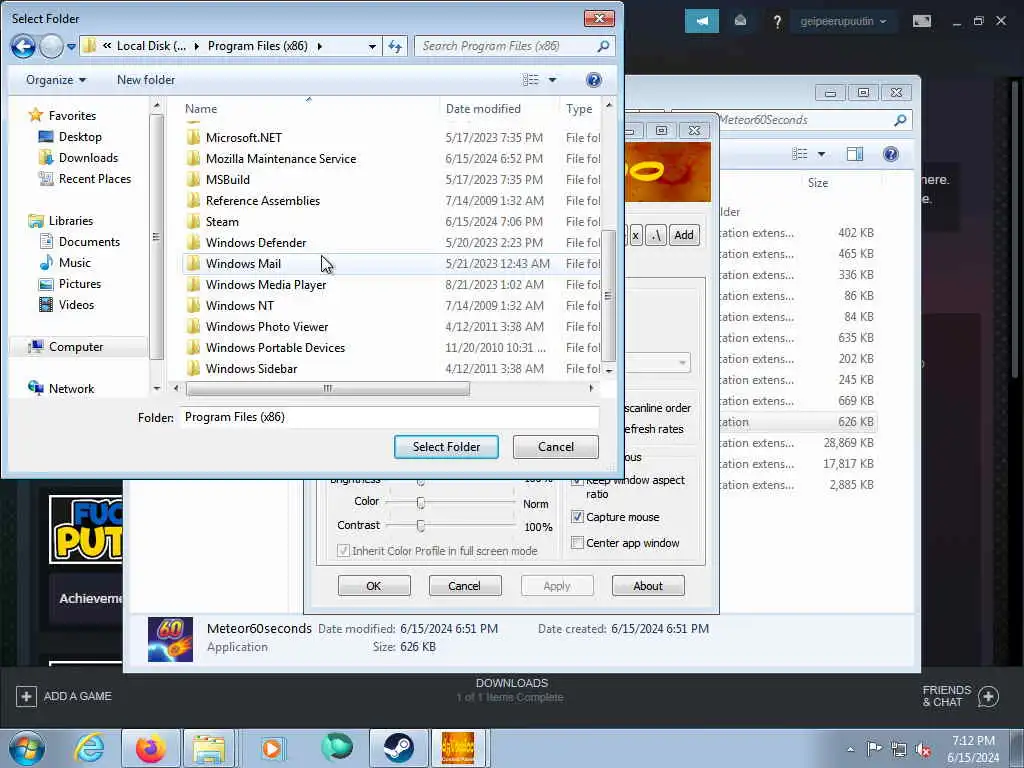Cancel the Select Folder dialog
The width and height of the screenshot is (1024, 768).
(x=556, y=447)
